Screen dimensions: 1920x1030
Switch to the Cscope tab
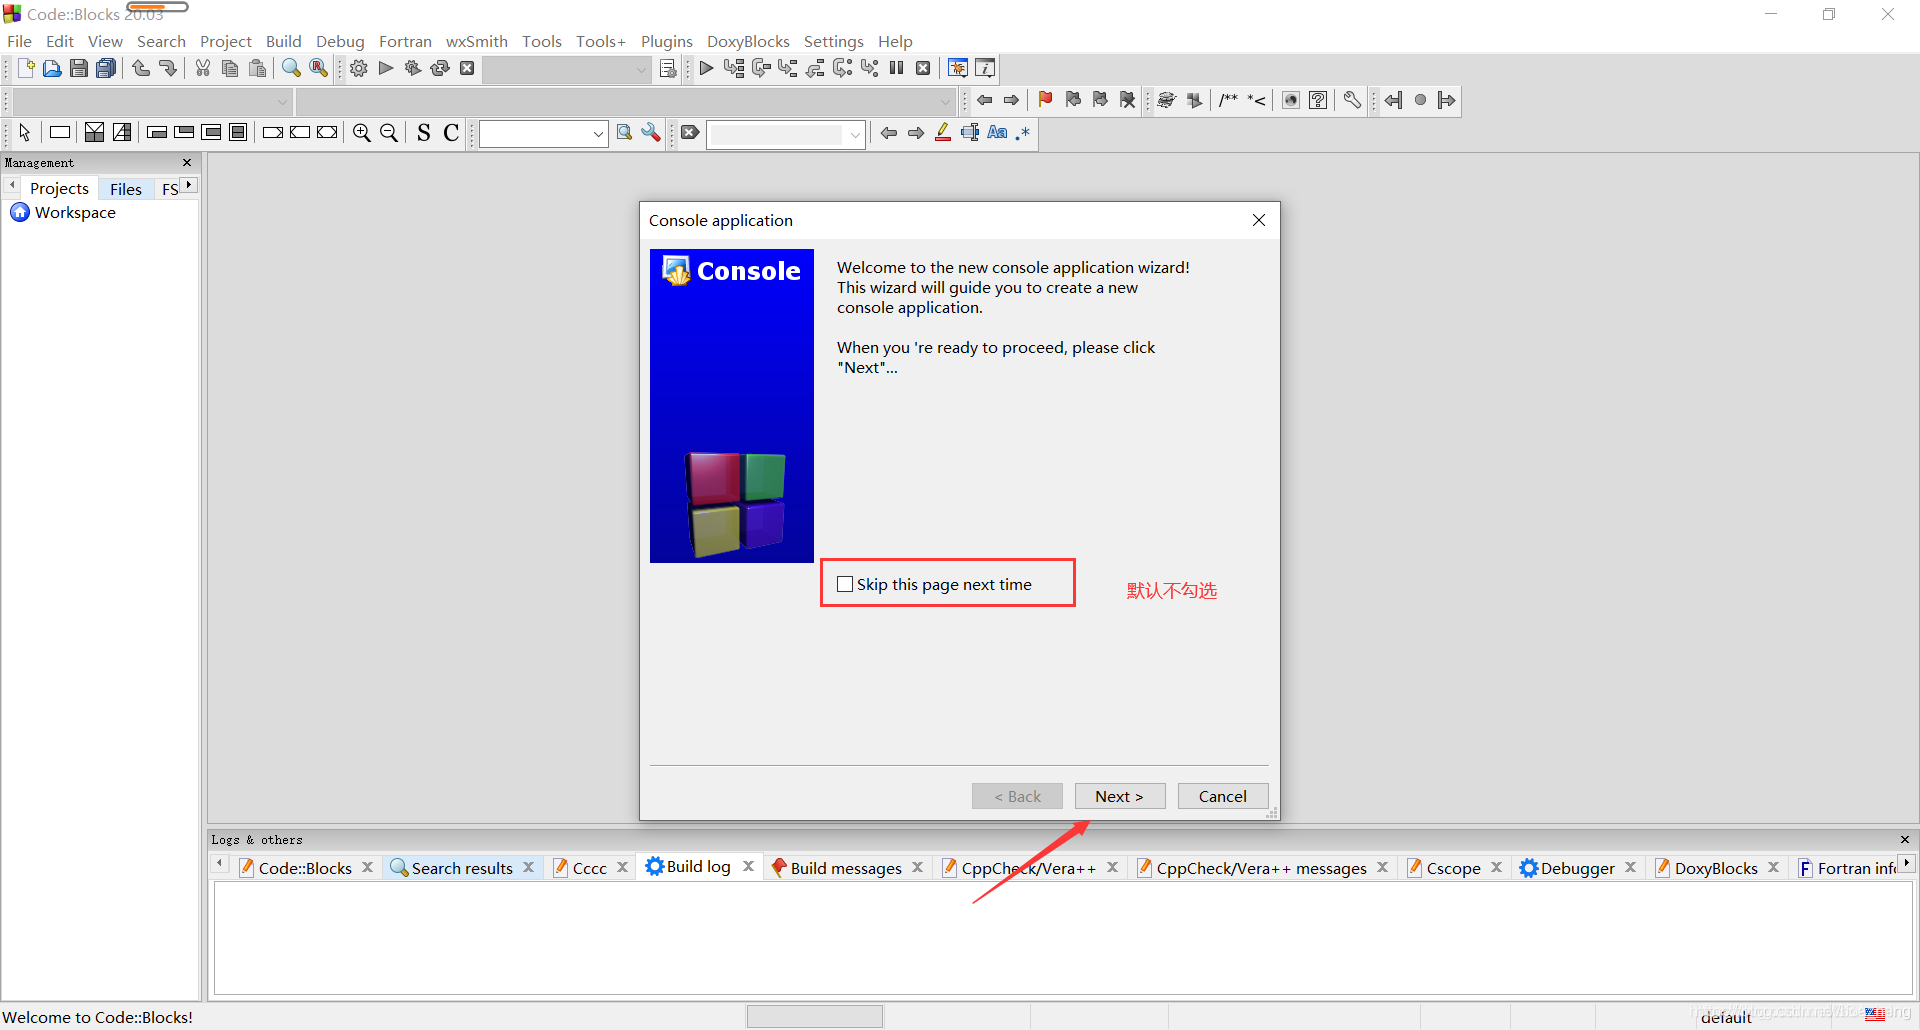[x=1453, y=868]
